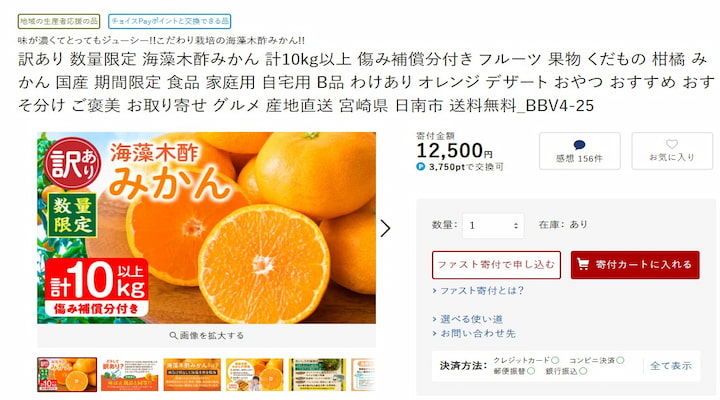Screen dimensions: 720x400
Task: Click the next image arrow
Action: (386, 228)
